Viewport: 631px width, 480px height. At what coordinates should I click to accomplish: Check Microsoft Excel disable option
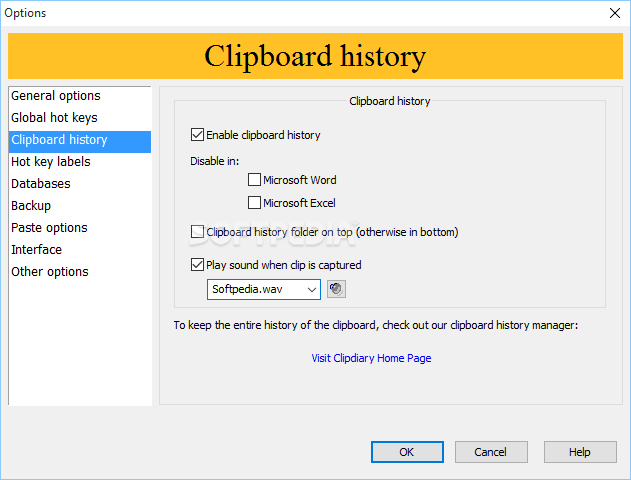pos(254,202)
